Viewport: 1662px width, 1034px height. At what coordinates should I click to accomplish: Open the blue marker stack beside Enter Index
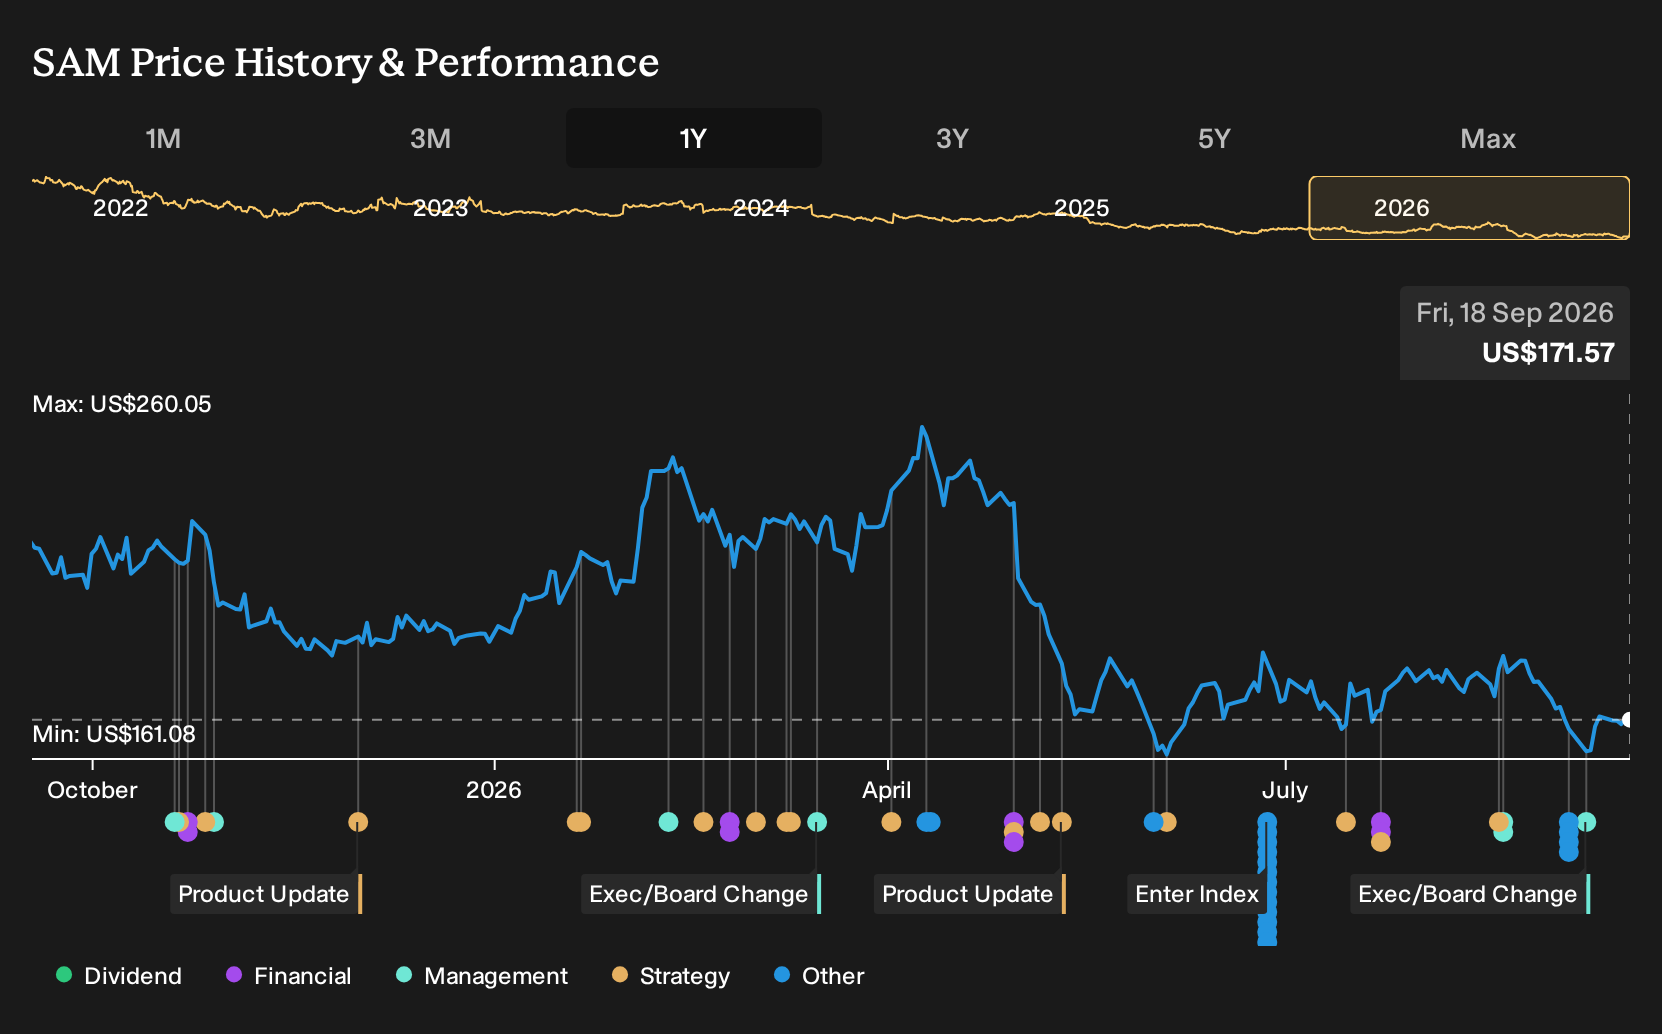[x=1267, y=878]
